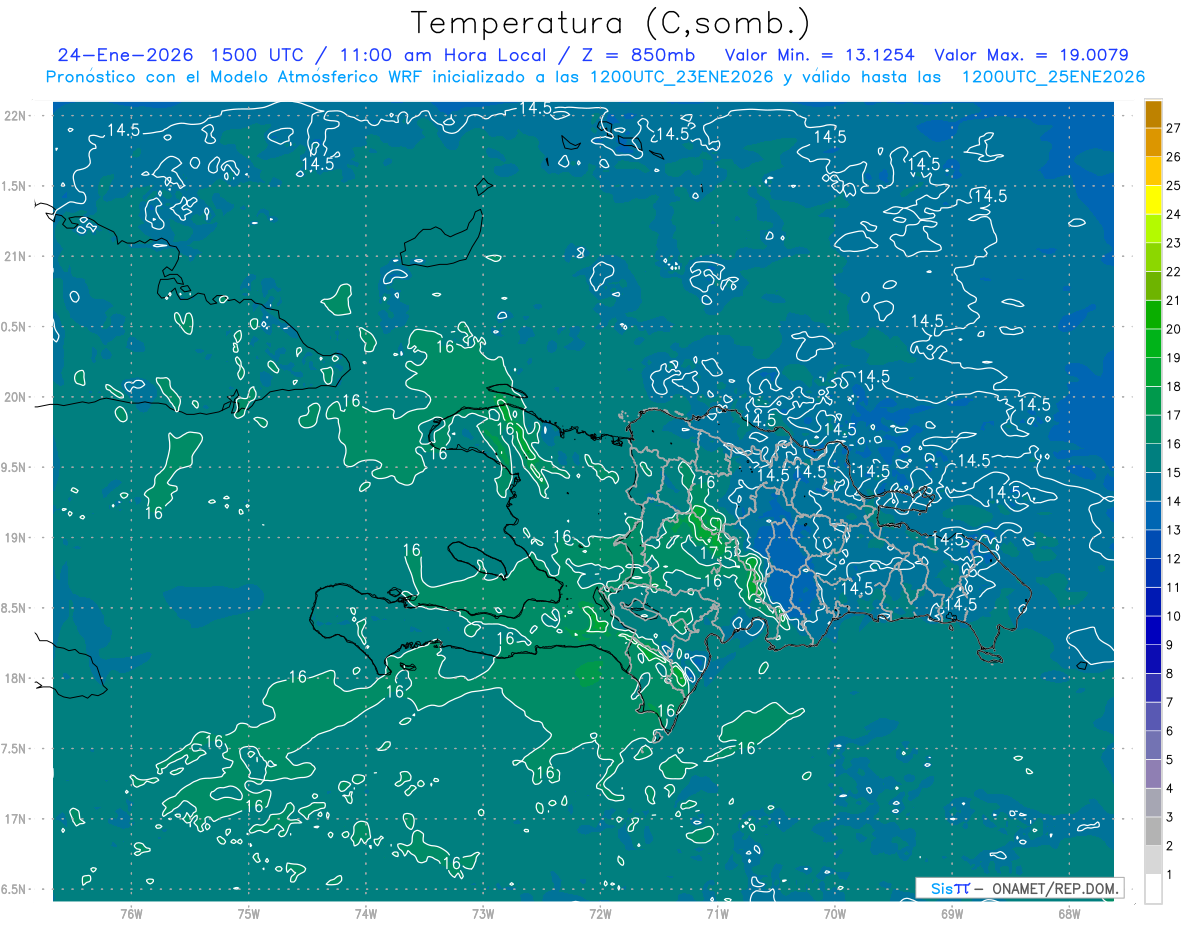This screenshot has height=927, width=1200.
Task: Click longitude axis label '76W'
Action: 131,913
